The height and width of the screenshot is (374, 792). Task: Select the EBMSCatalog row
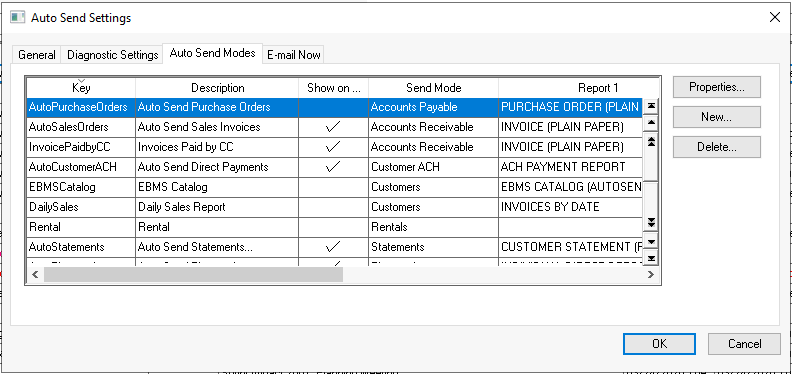point(334,187)
